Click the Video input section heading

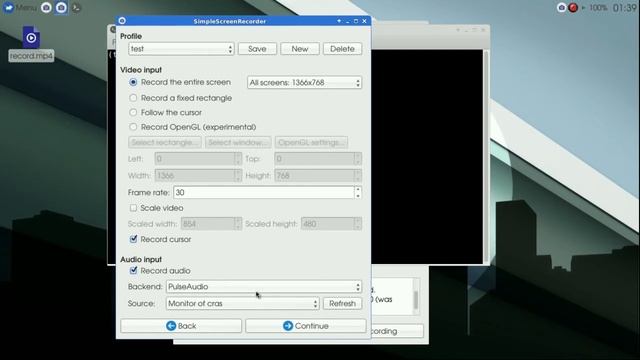(141, 70)
